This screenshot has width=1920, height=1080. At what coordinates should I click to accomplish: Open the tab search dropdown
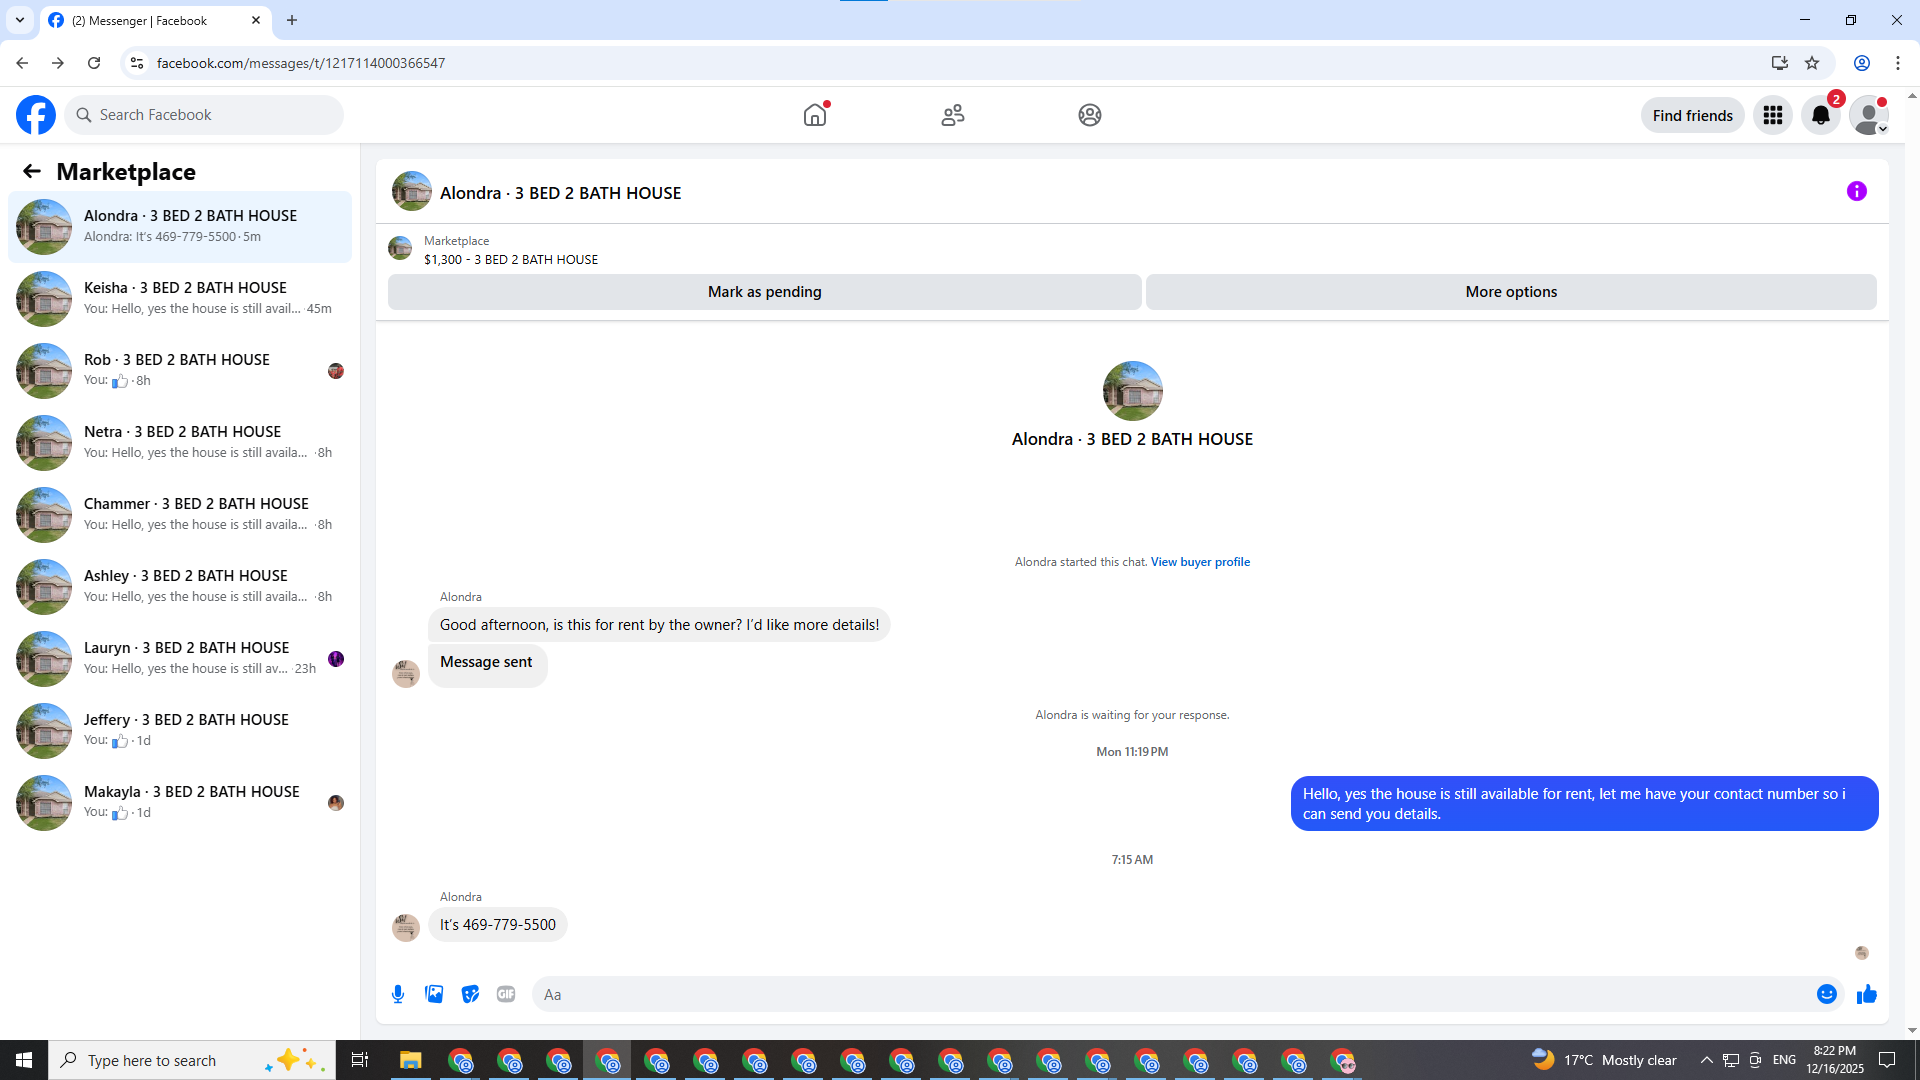[20, 20]
